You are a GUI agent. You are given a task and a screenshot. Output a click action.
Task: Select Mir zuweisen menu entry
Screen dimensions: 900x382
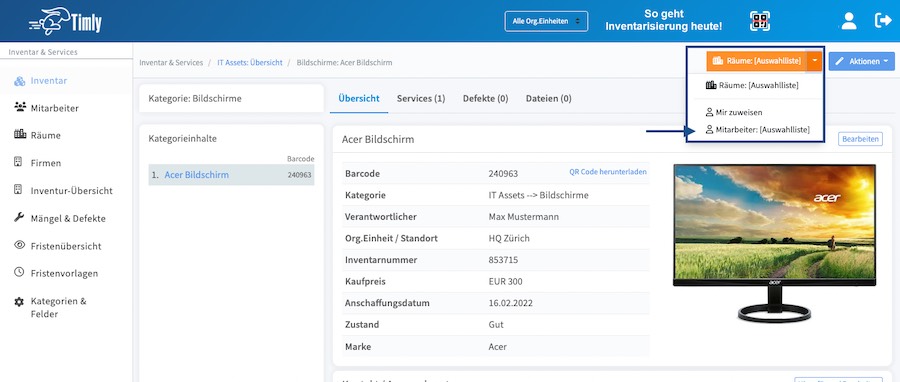coord(734,112)
